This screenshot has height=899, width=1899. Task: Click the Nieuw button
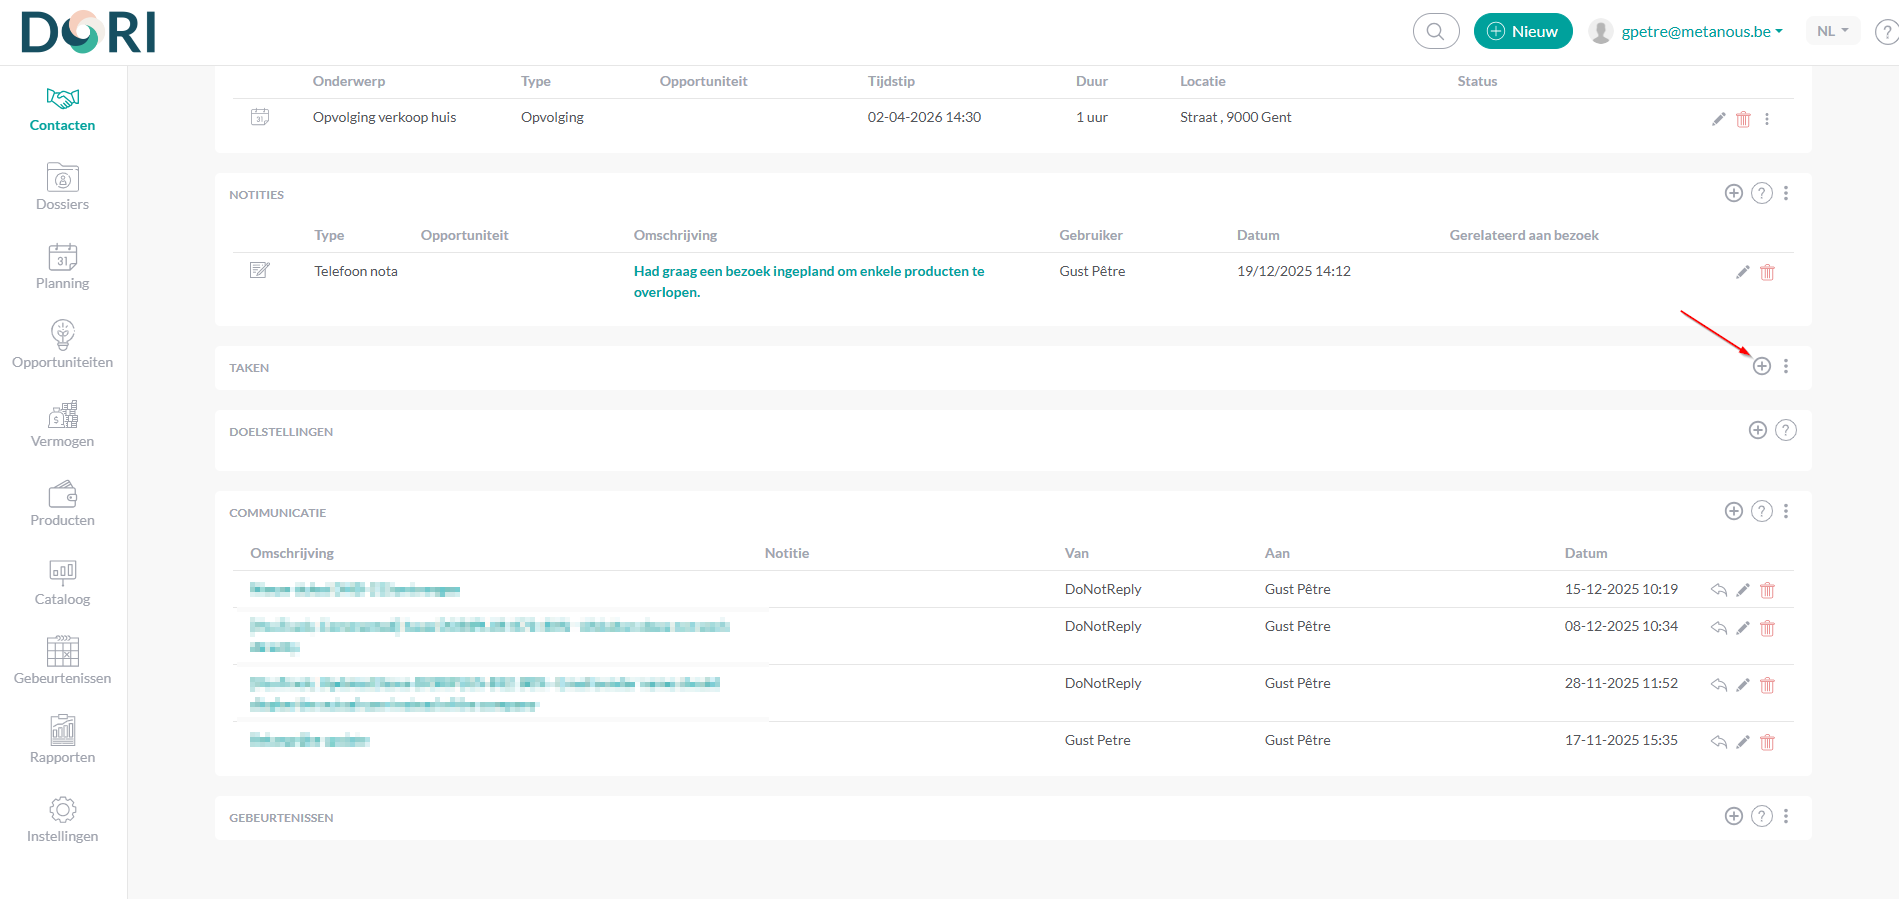(x=1522, y=31)
